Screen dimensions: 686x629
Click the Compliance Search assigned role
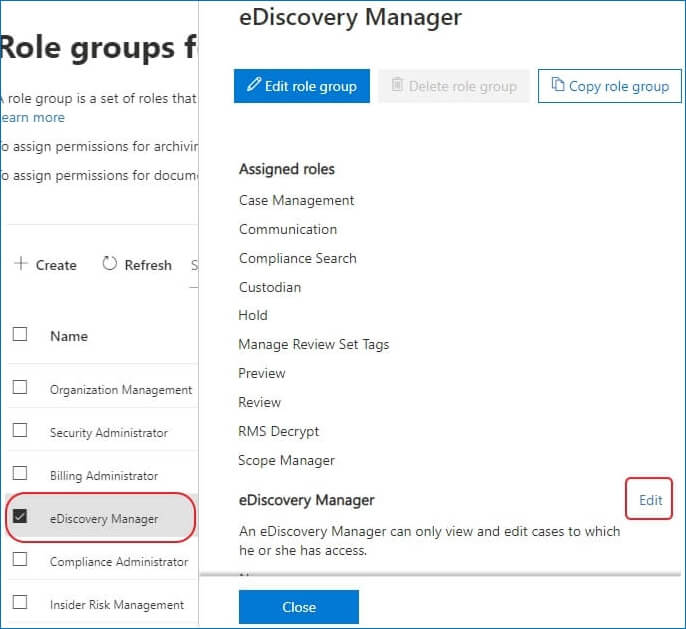click(298, 259)
